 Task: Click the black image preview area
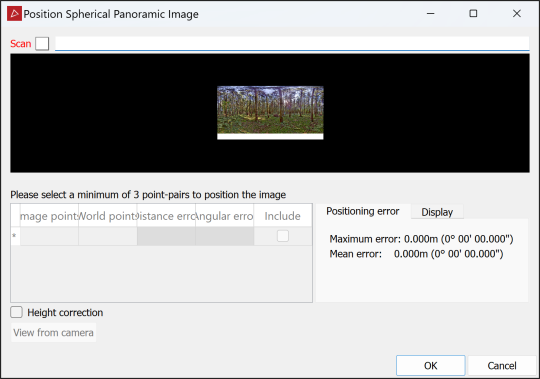(x=270, y=113)
